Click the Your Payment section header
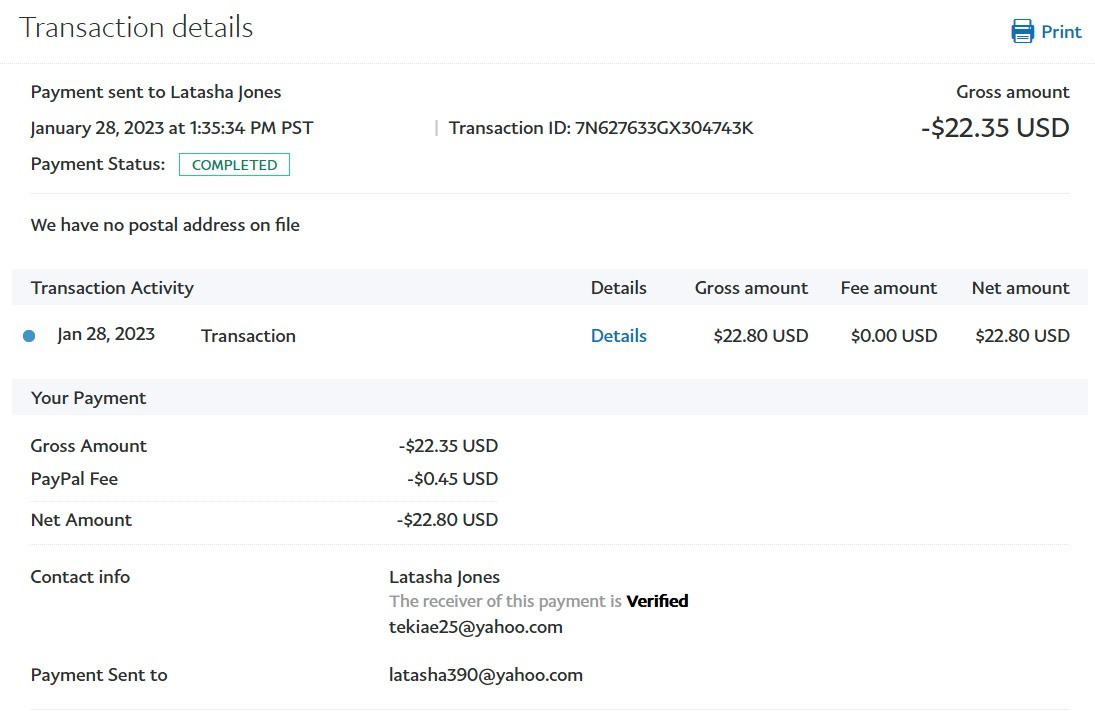The width and height of the screenshot is (1095, 711). 88,398
